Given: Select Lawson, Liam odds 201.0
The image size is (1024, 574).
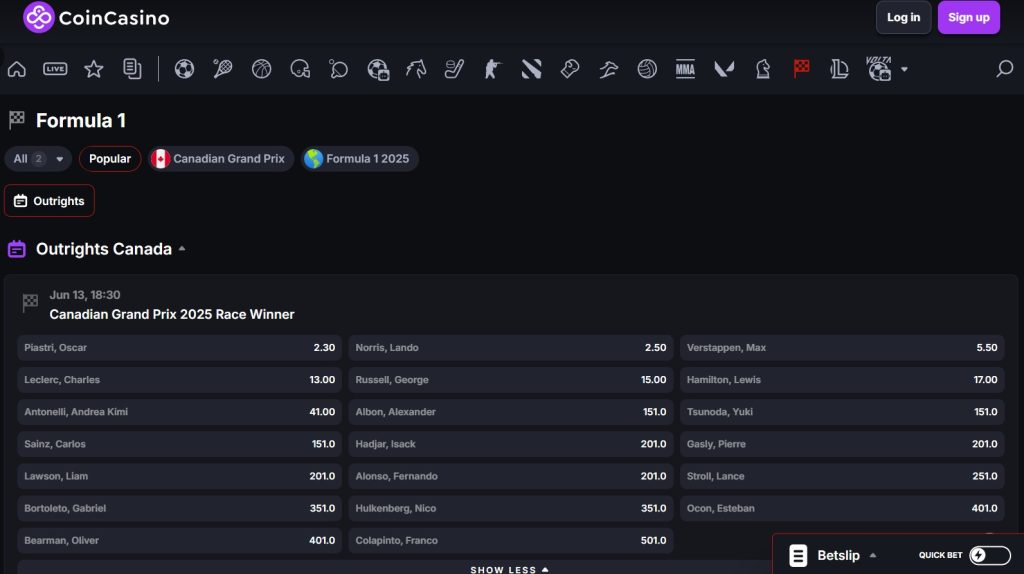Looking at the screenshot, I should point(180,476).
